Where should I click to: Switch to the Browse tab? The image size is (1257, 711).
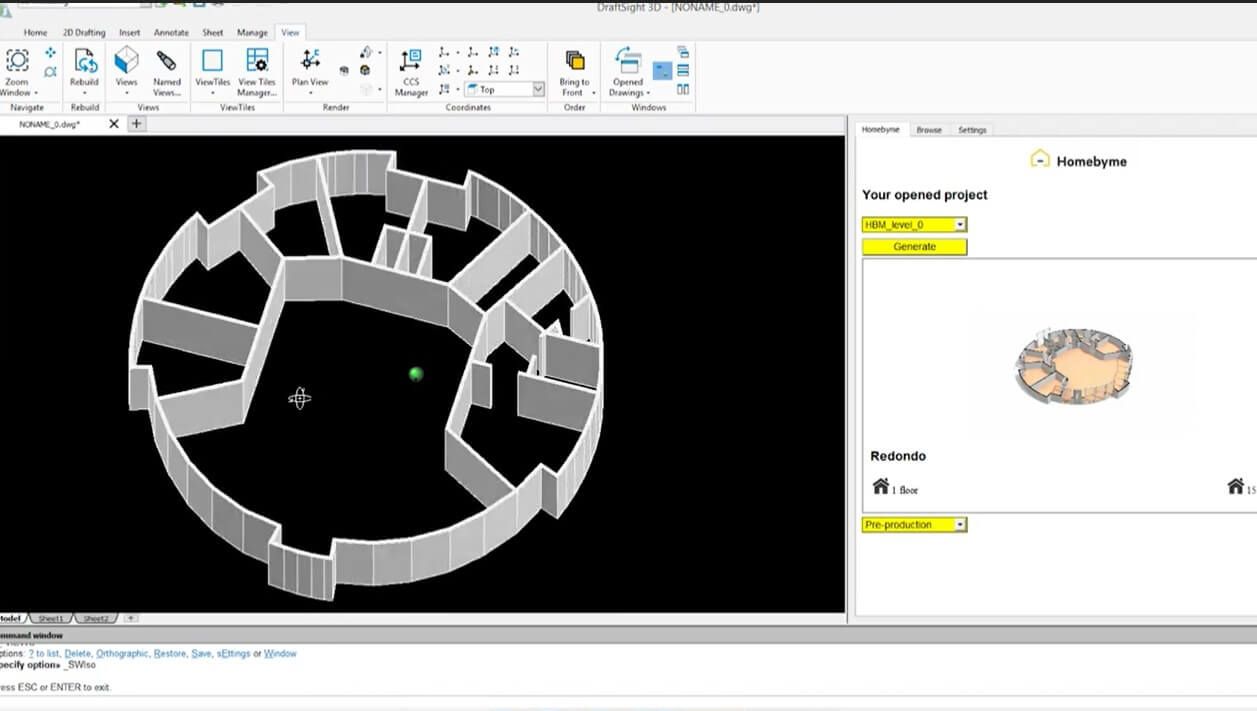[931, 130]
